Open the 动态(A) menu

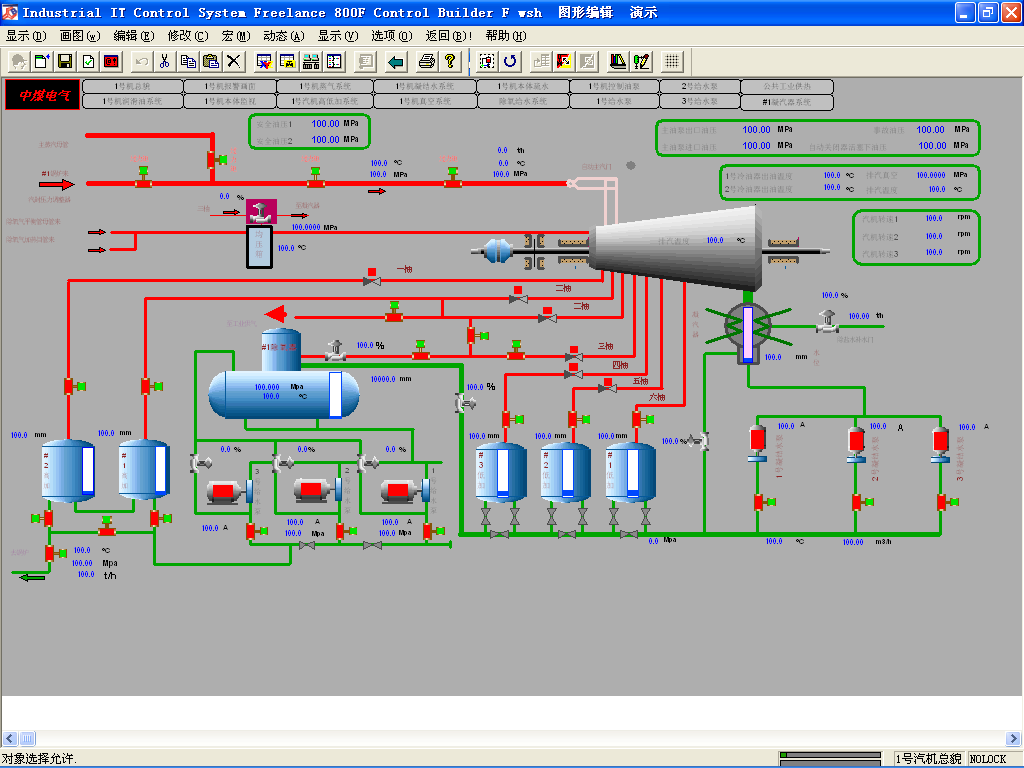click(283, 35)
